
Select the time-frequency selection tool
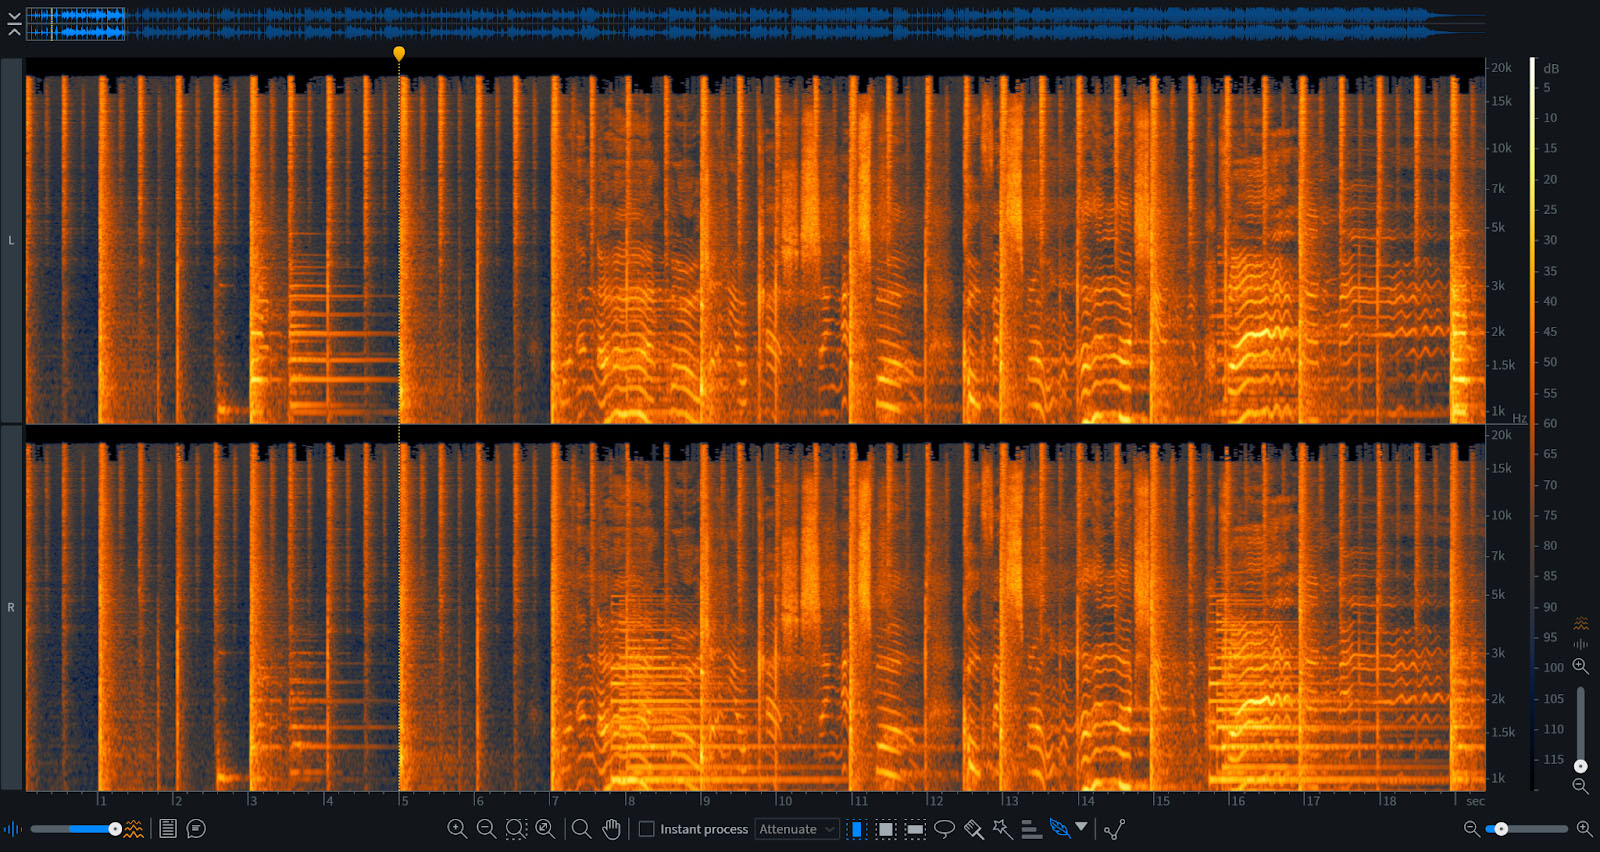coord(885,829)
